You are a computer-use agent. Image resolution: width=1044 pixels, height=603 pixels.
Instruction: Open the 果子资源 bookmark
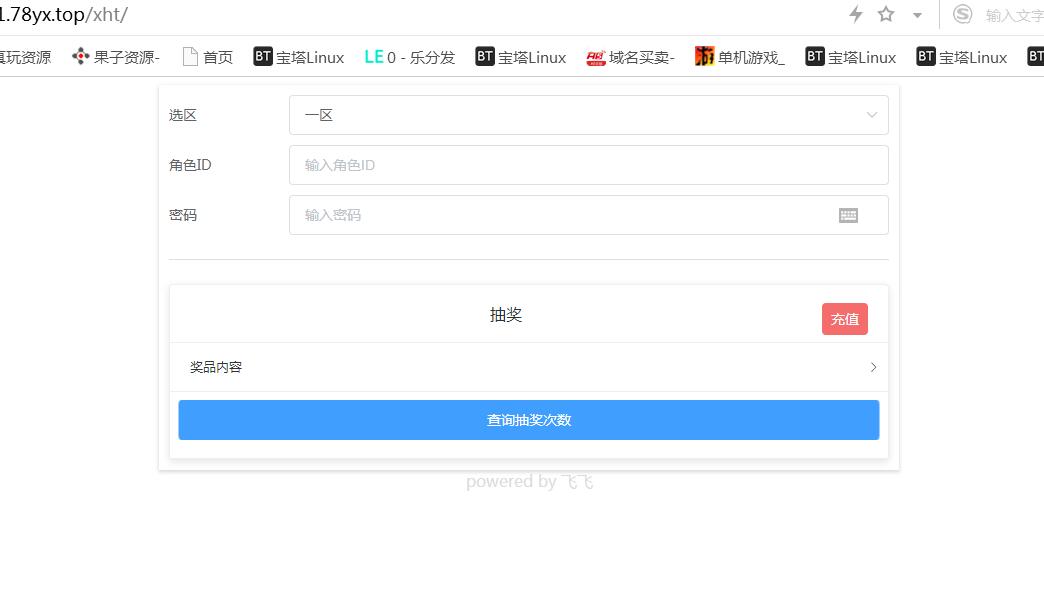(116, 57)
